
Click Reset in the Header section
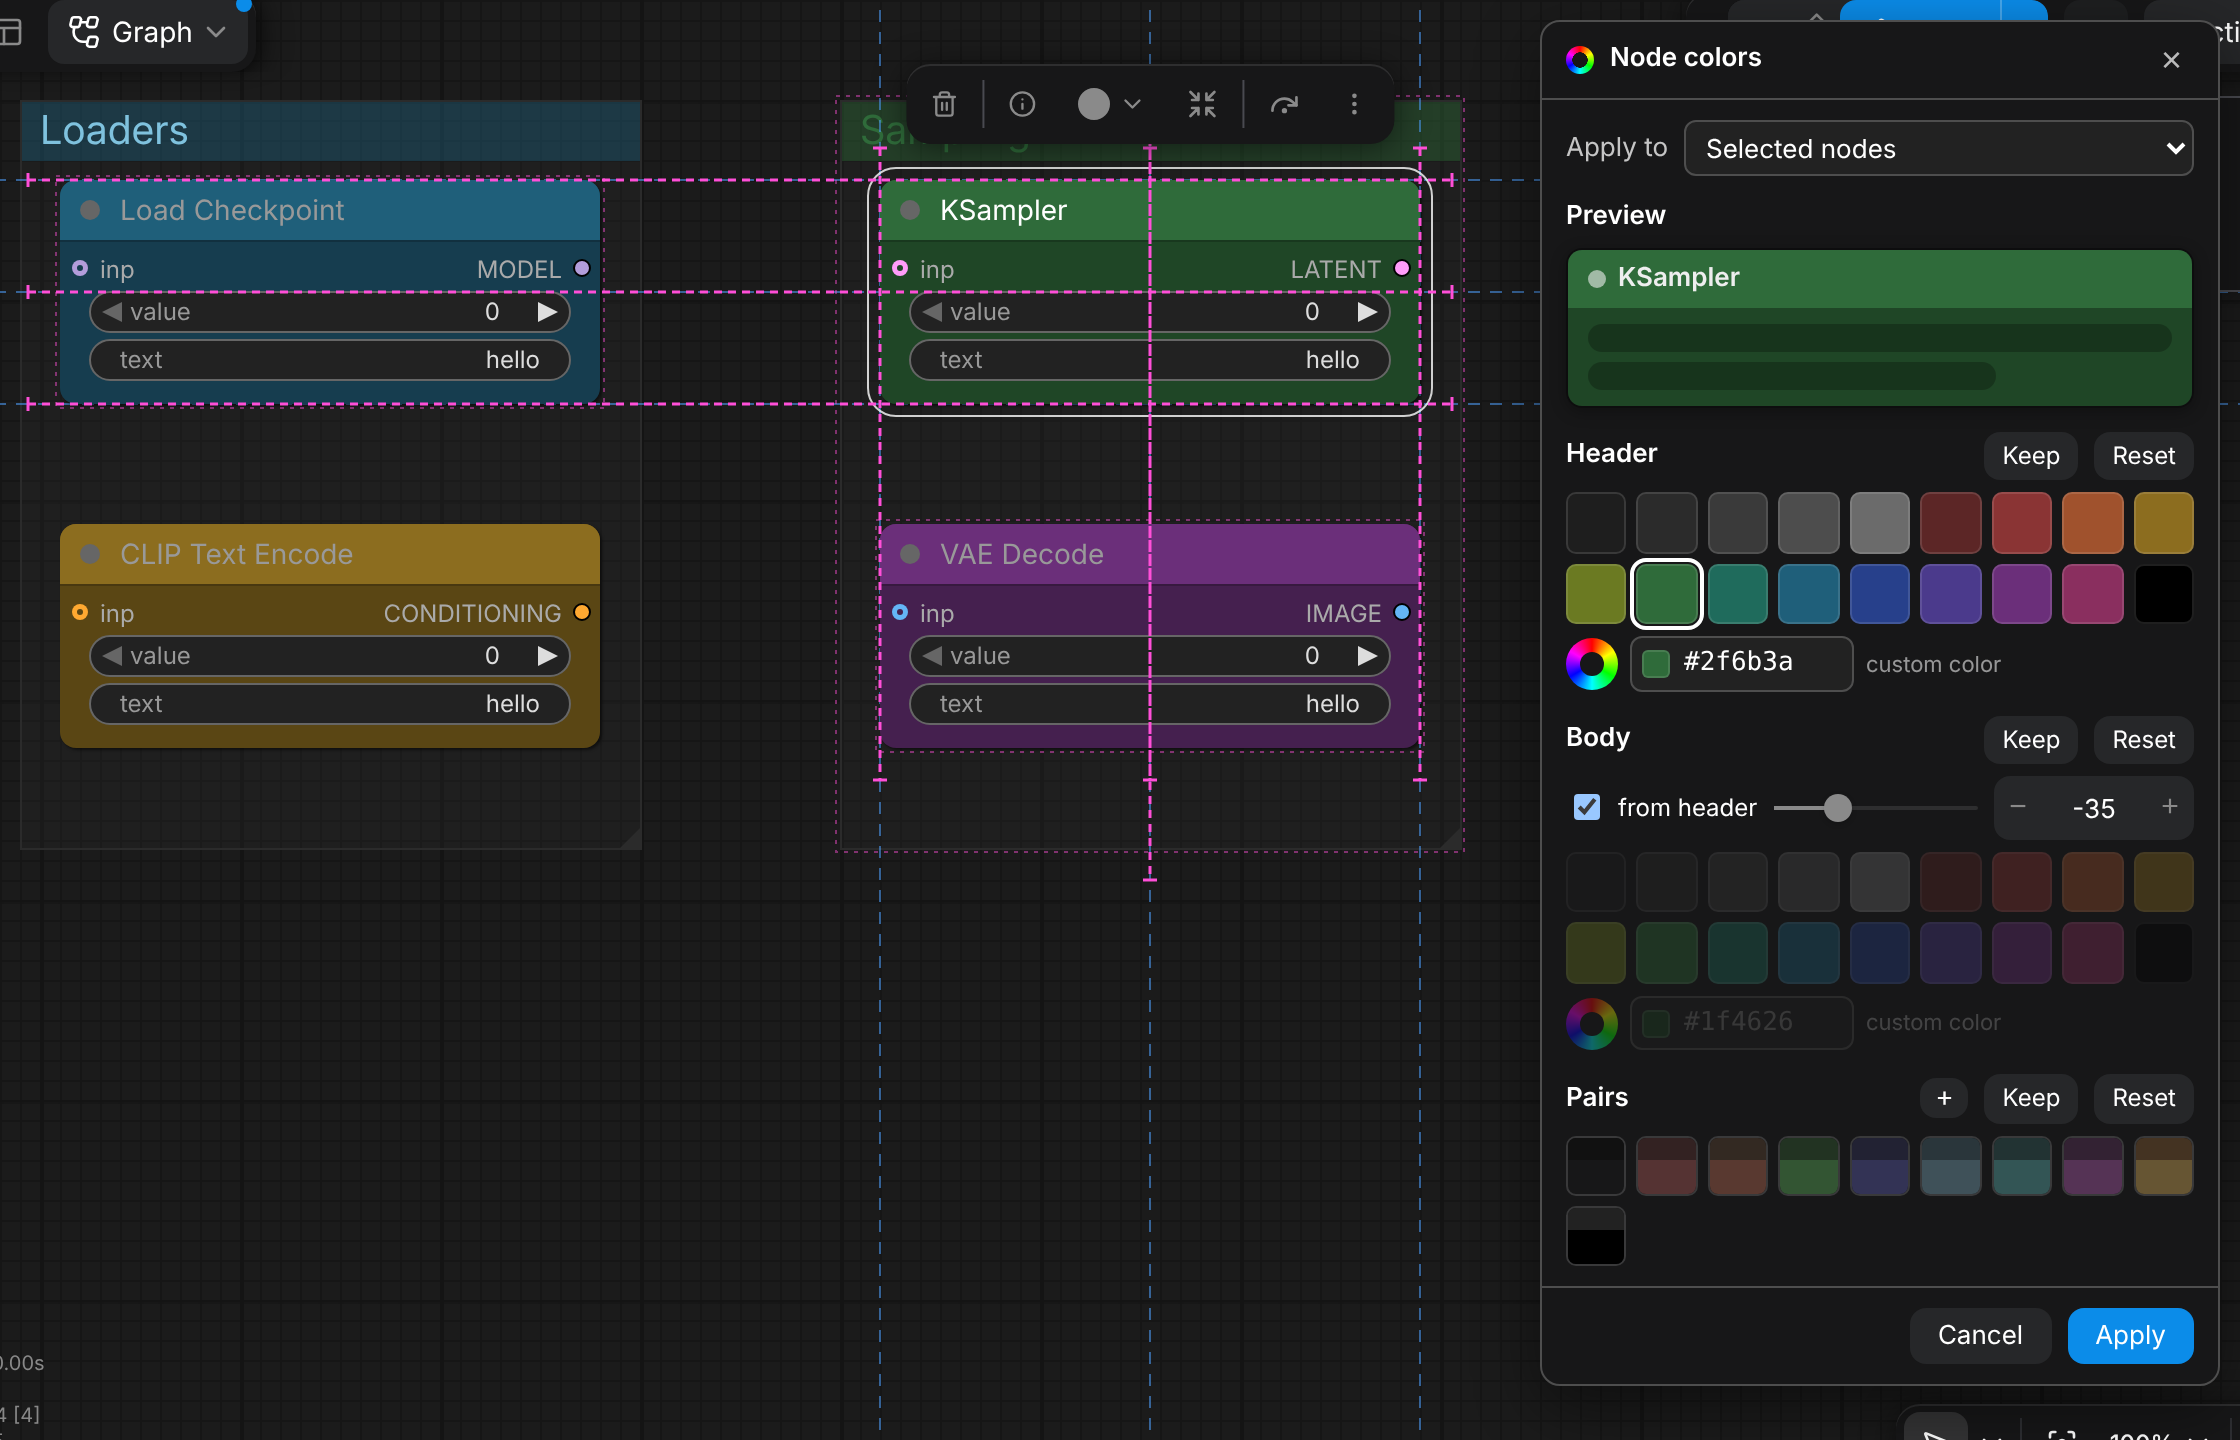2143,456
